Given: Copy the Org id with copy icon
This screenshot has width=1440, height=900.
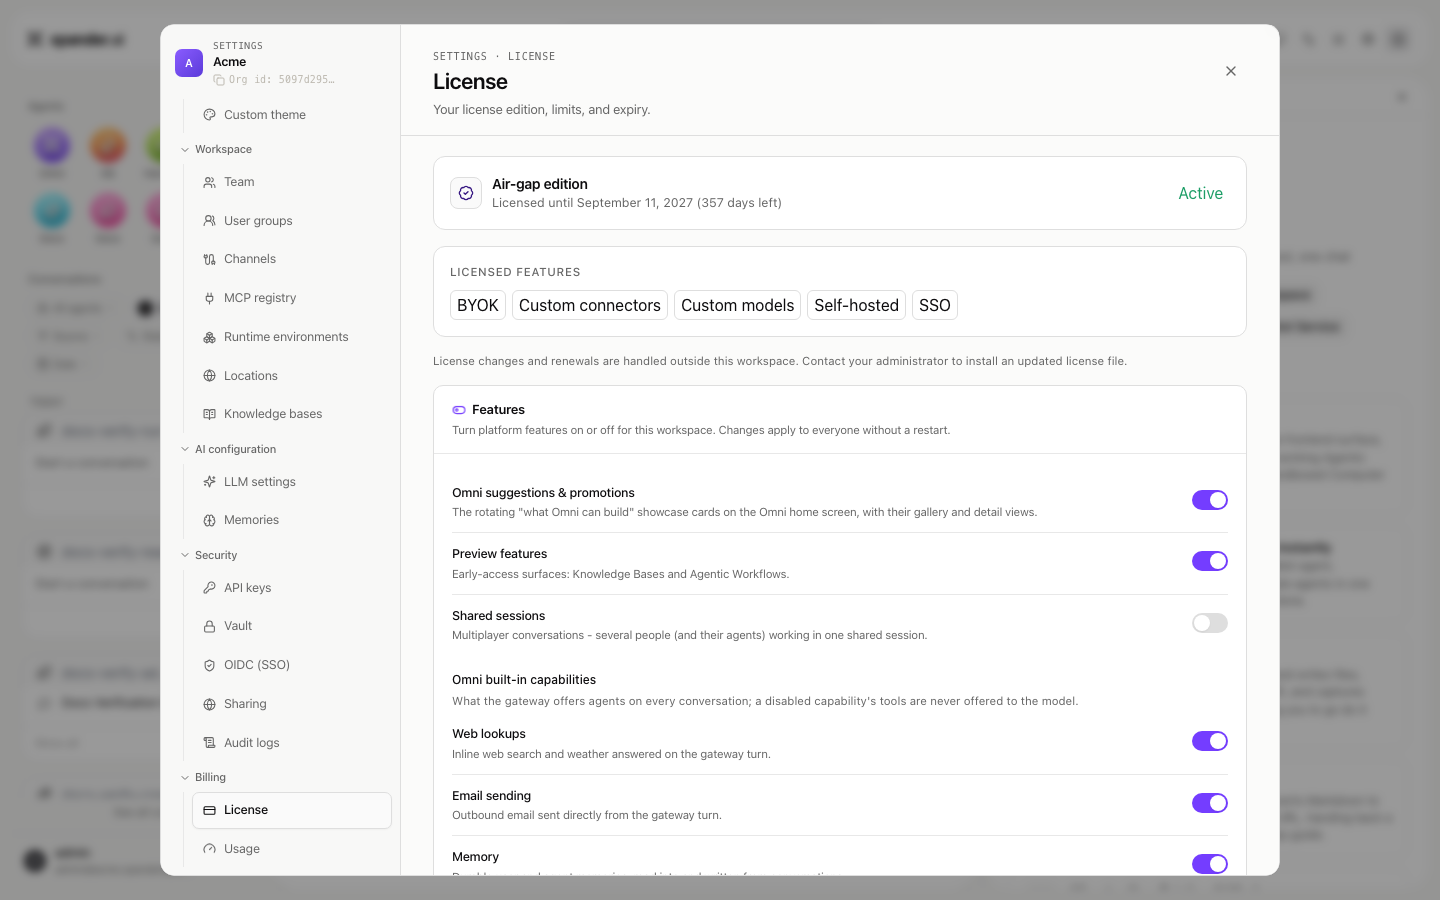Looking at the screenshot, I should pyautogui.click(x=219, y=80).
